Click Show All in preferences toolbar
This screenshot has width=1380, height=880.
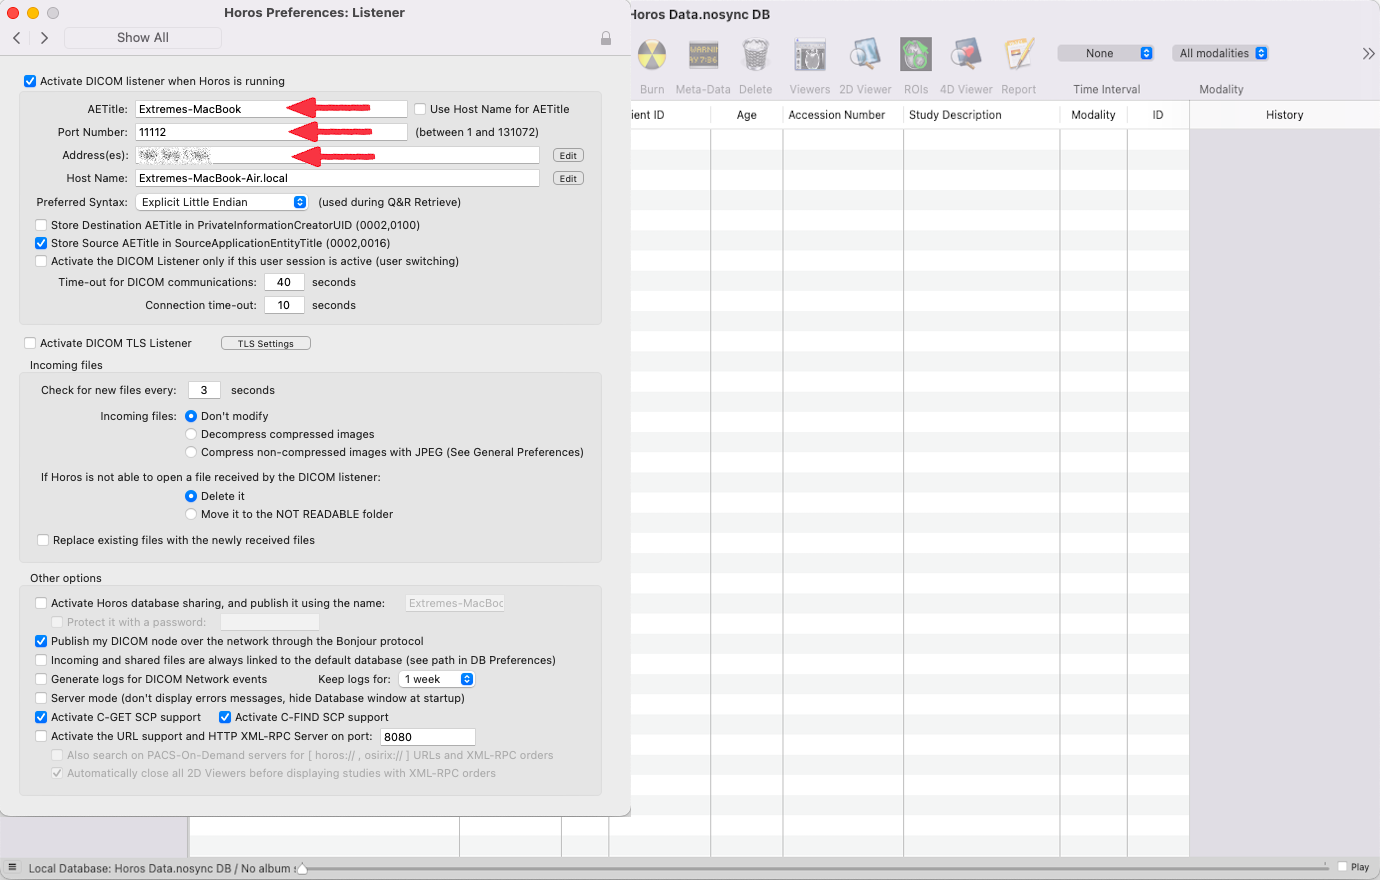(142, 37)
